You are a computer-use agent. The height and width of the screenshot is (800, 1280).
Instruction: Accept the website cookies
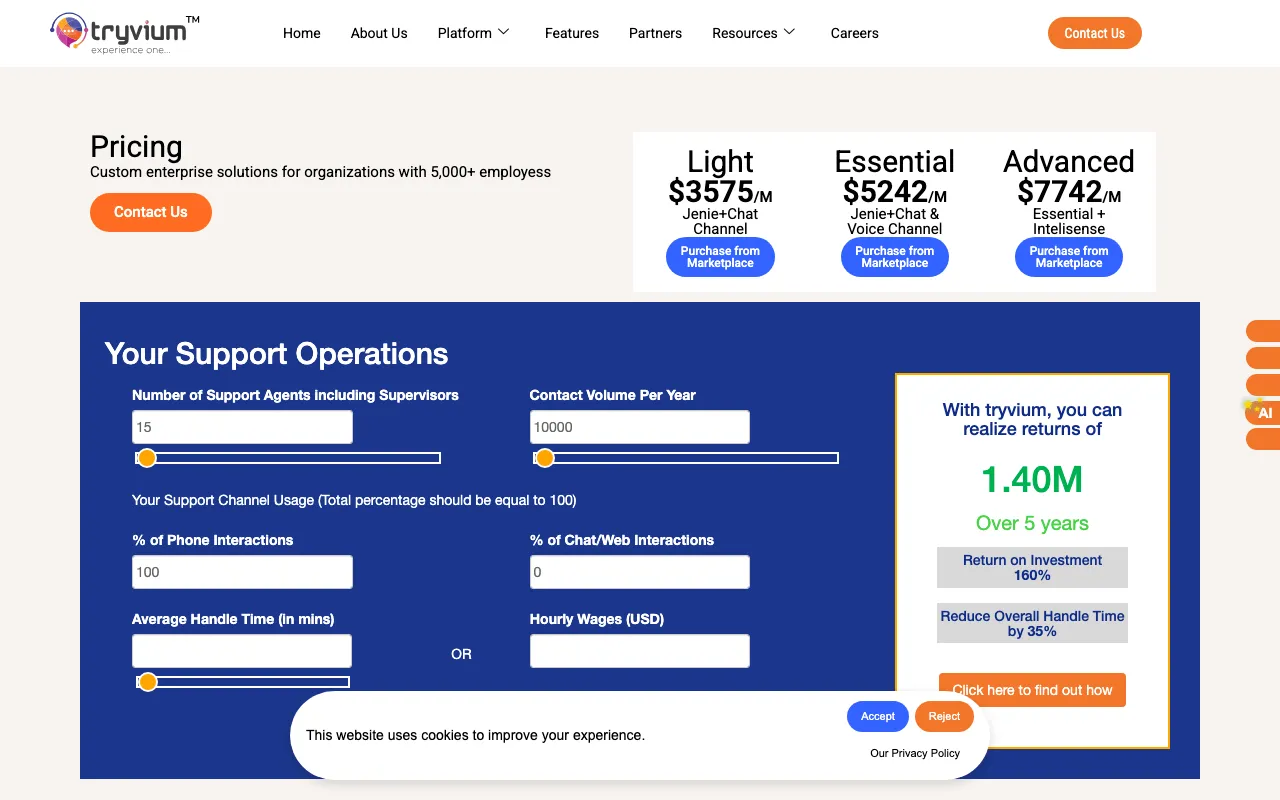point(878,716)
